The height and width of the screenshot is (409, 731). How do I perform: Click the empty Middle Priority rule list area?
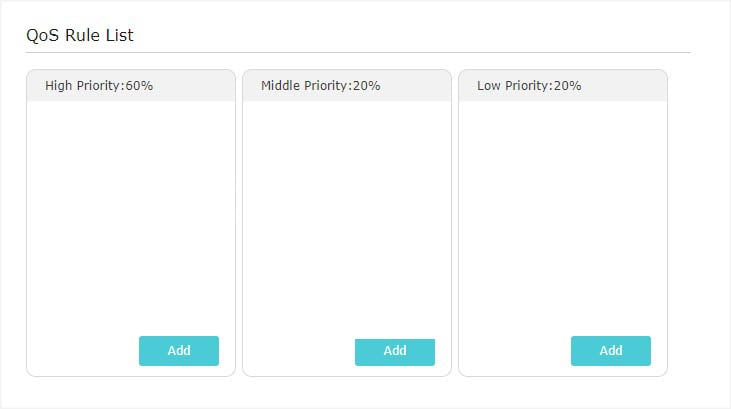click(347, 217)
